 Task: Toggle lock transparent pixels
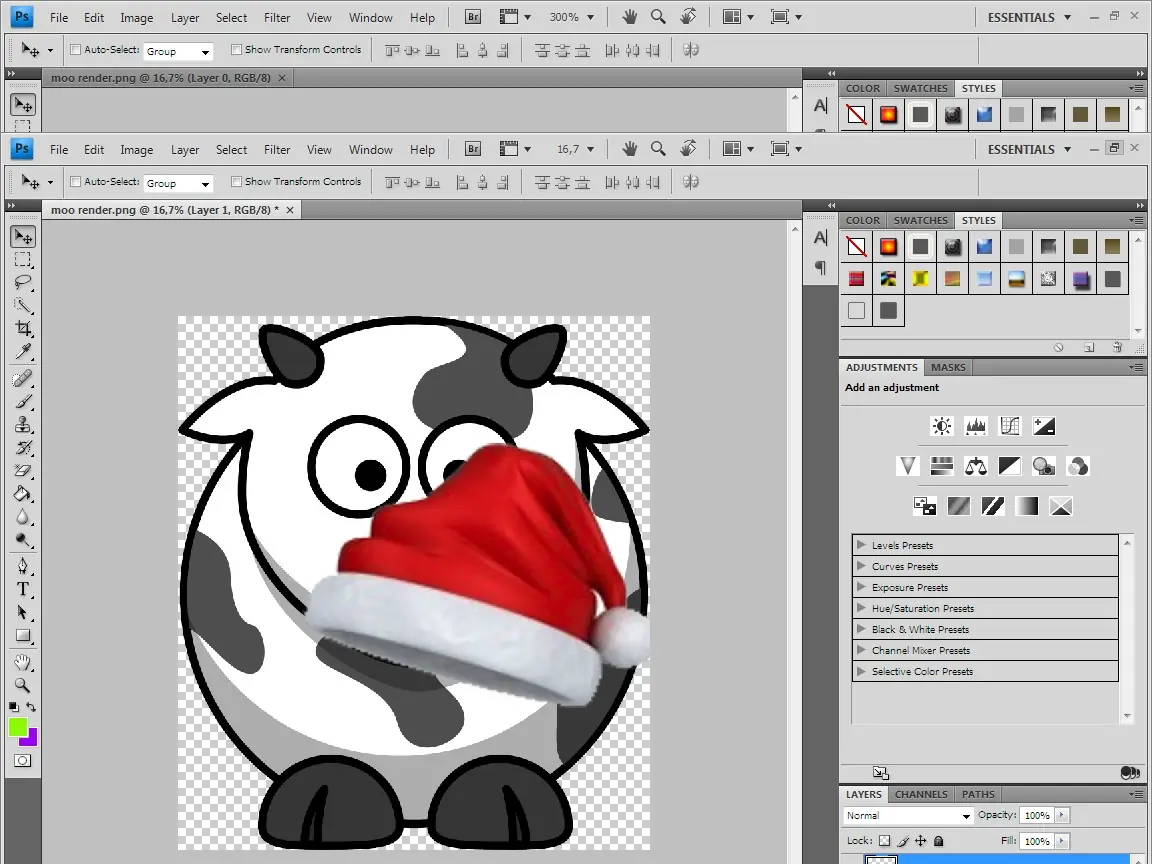[x=885, y=841]
